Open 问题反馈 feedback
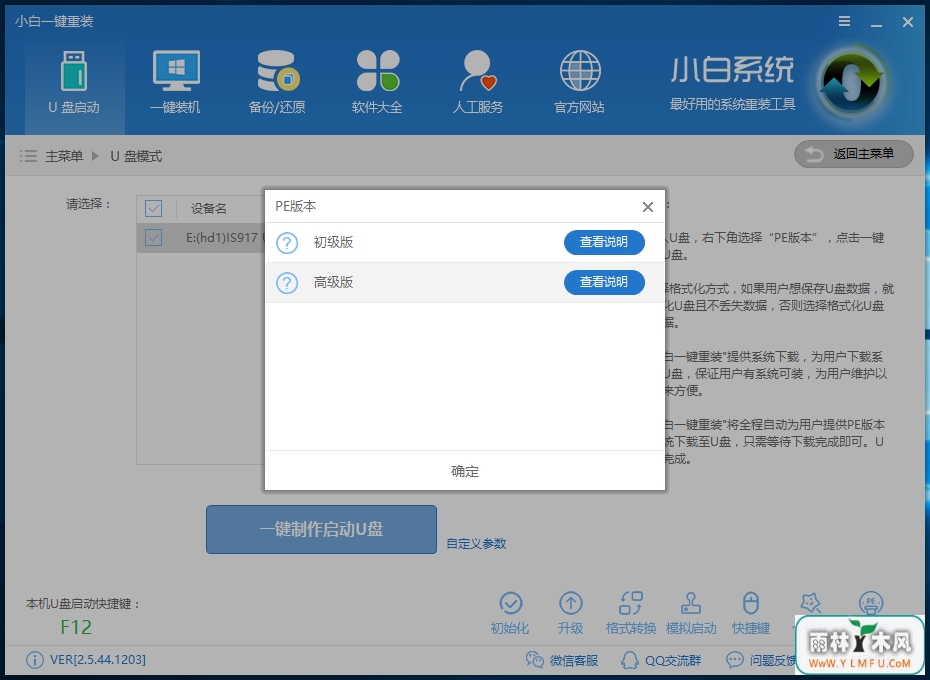930x680 pixels. (x=761, y=660)
